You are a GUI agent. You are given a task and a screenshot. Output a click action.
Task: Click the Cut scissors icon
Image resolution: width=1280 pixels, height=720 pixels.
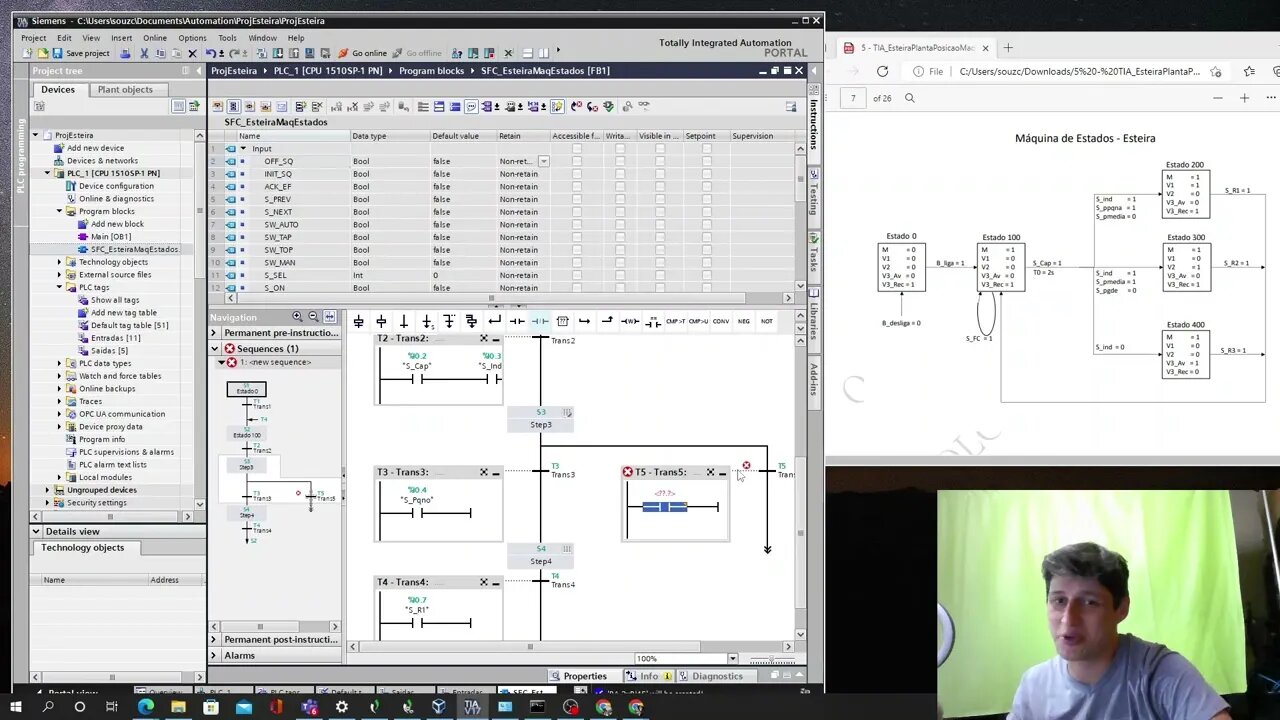[x=144, y=53]
